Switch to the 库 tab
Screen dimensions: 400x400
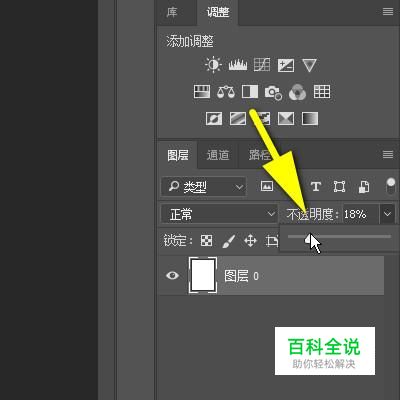(x=172, y=12)
